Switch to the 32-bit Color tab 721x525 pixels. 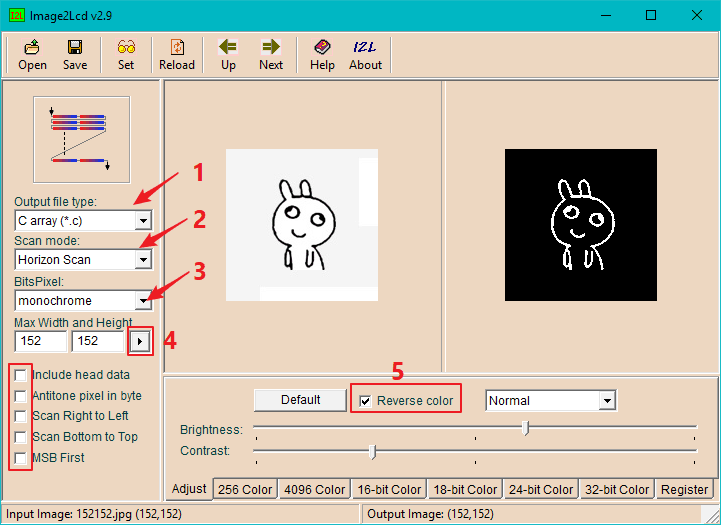617,490
